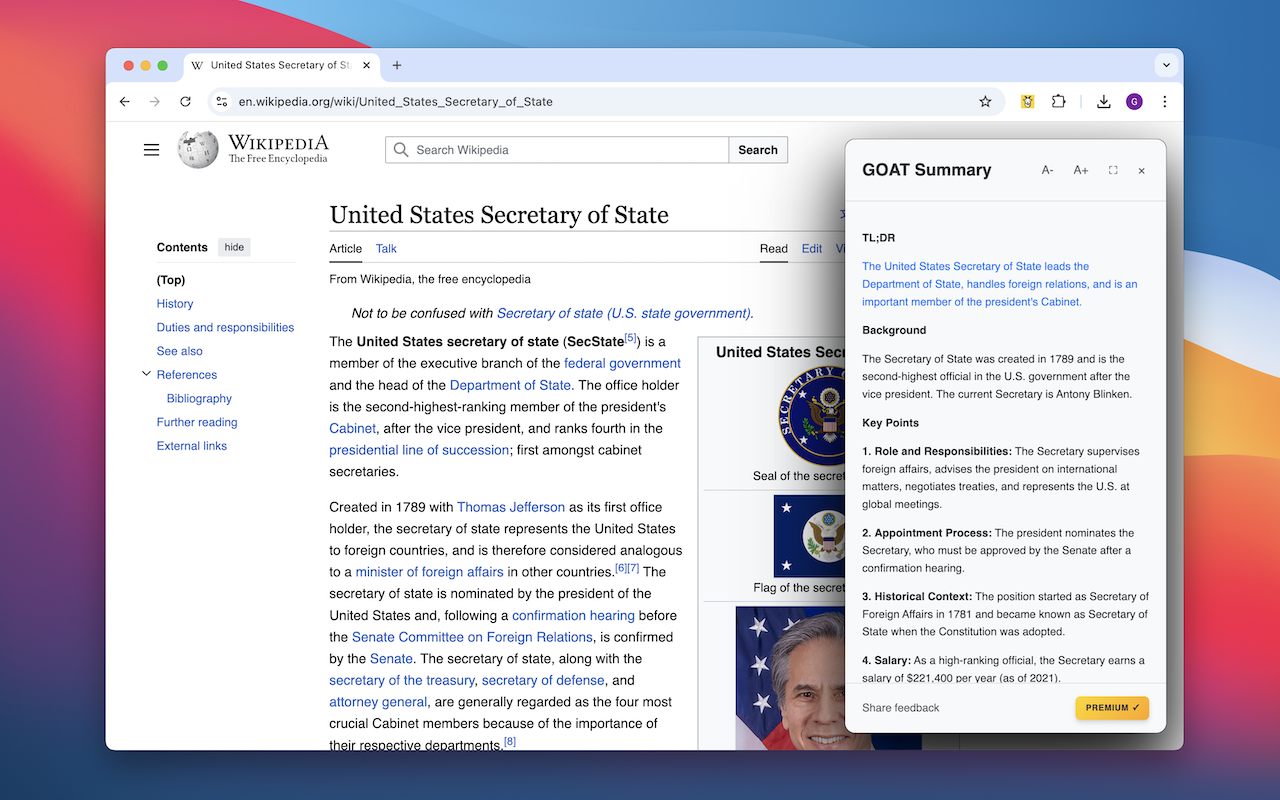Click the browser forward arrow
The width and height of the screenshot is (1280, 800).
(155, 101)
